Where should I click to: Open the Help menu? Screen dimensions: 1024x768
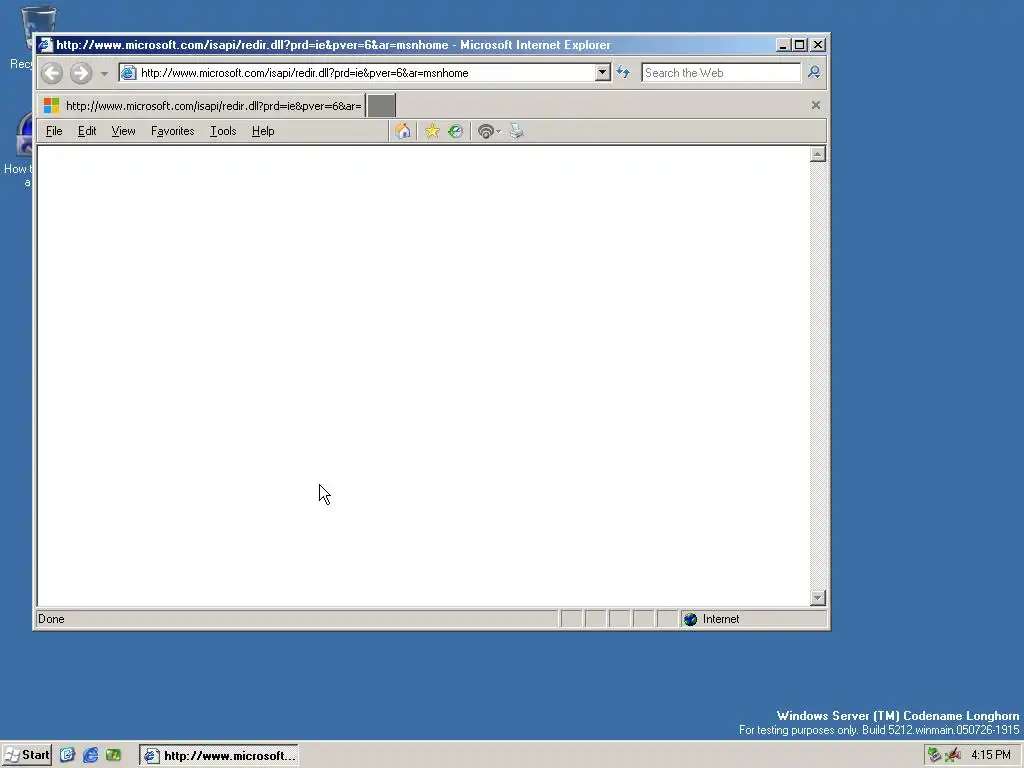pos(263,131)
